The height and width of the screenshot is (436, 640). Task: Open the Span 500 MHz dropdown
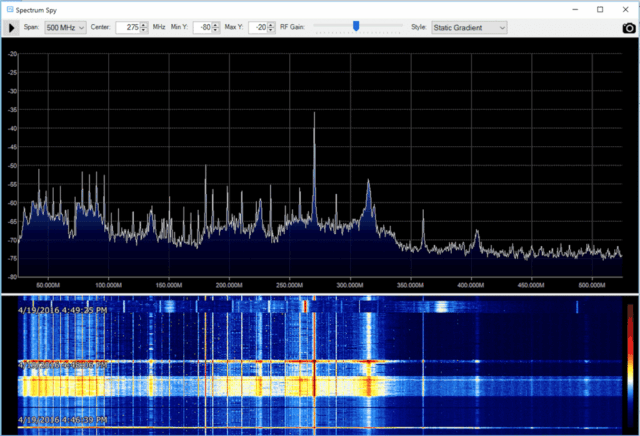66,28
